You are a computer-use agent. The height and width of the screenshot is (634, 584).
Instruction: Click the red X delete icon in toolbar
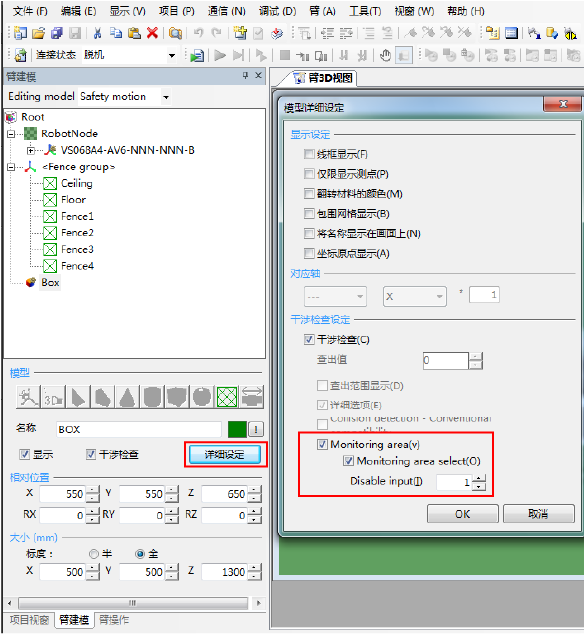[x=152, y=33]
